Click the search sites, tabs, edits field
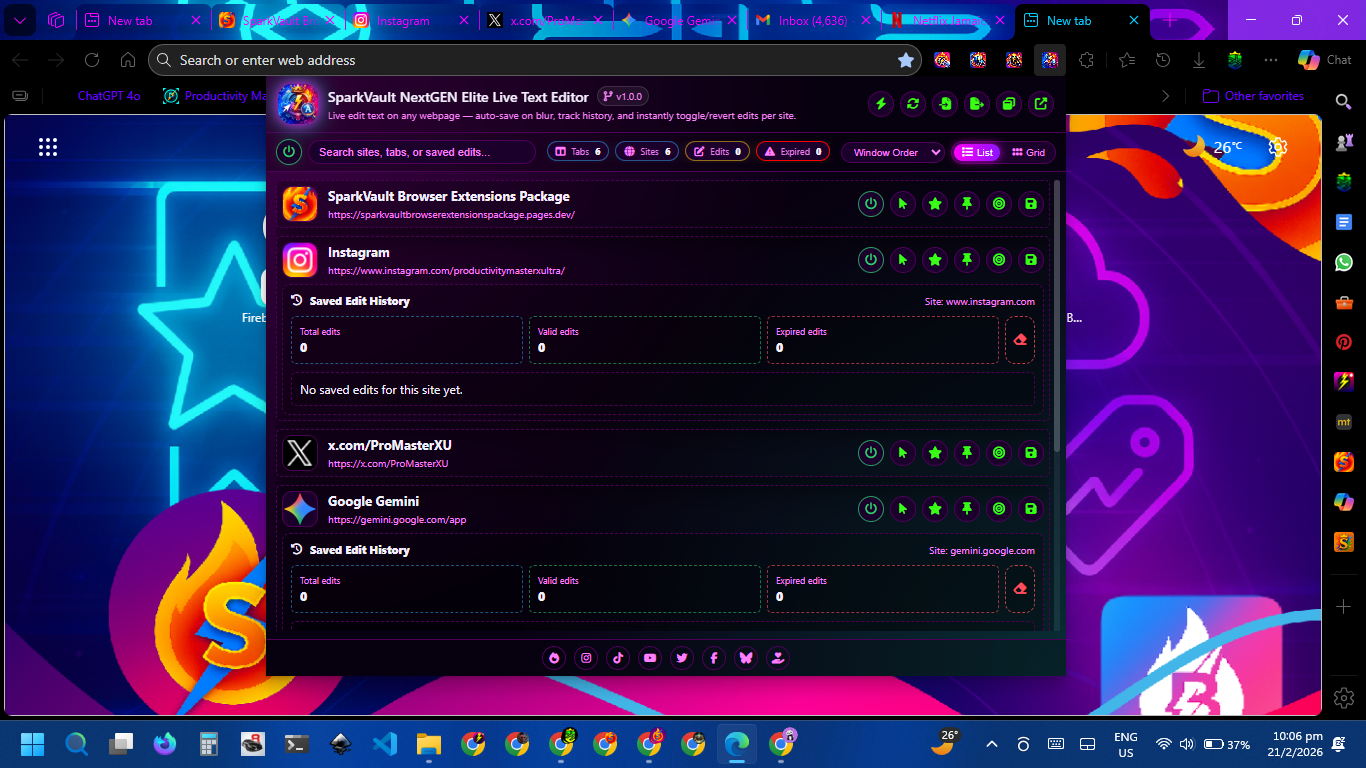1366x768 pixels. pyautogui.click(x=421, y=152)
